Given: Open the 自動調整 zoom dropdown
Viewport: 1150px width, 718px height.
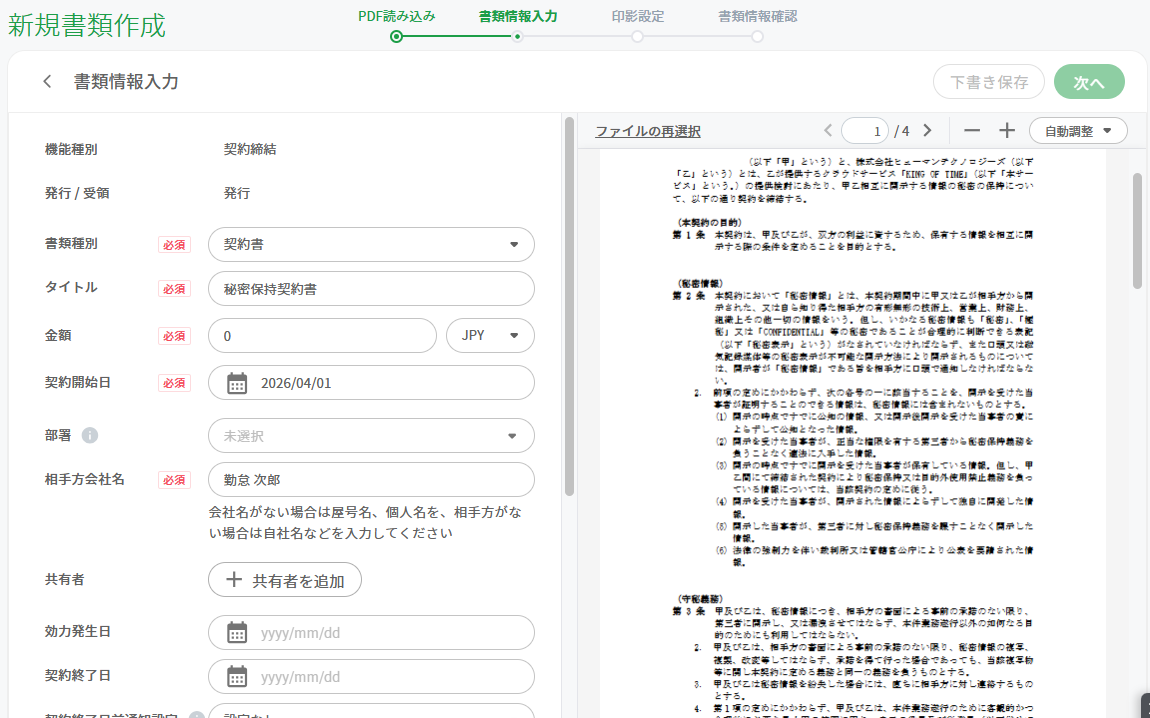Looking at the screenshot, I should 1077,131.
